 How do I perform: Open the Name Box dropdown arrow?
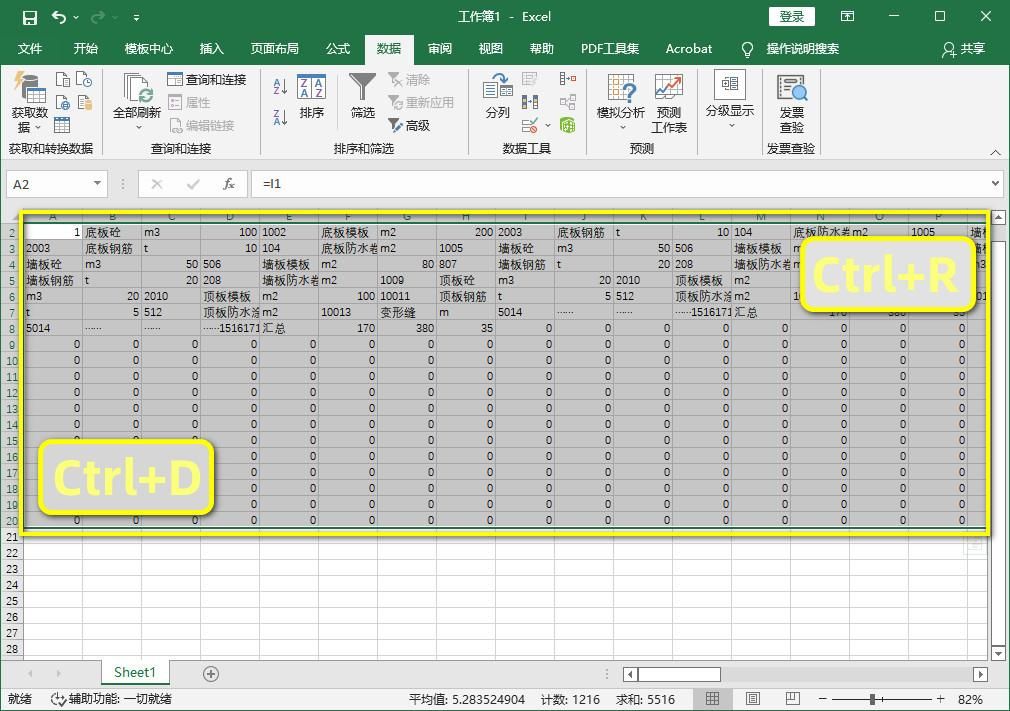[x=97, y=184]
